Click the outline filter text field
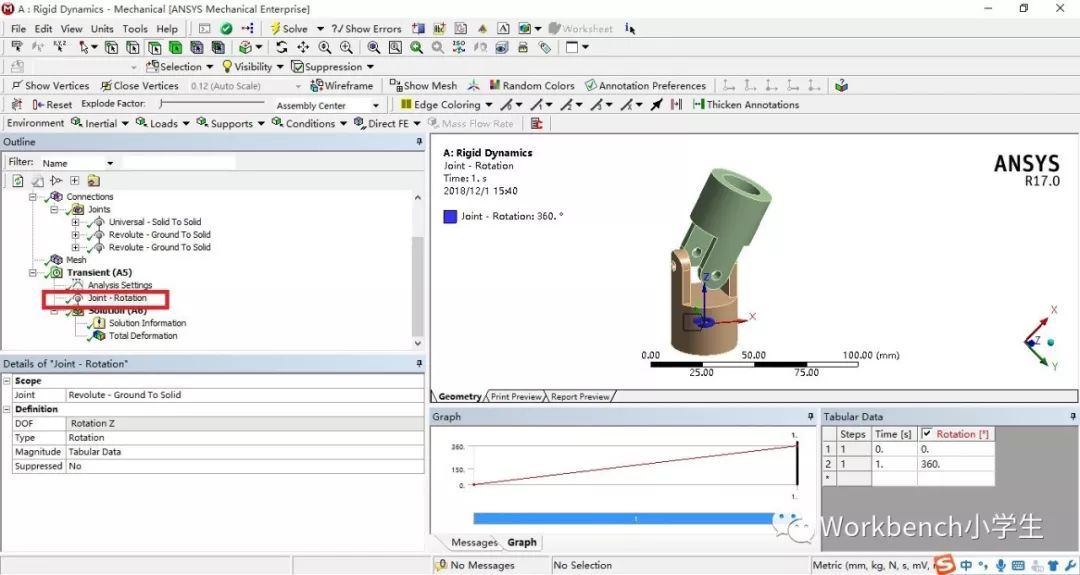The image size is (1080, 575). pyautogui.click(x=179, y=163)
